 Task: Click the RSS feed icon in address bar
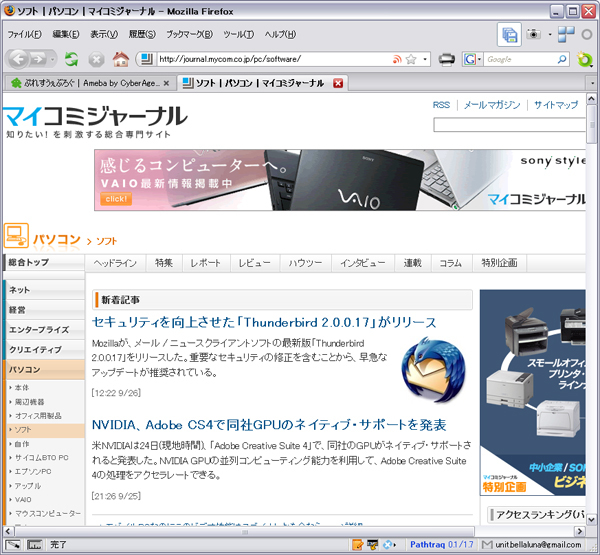(x=397, y=59)
